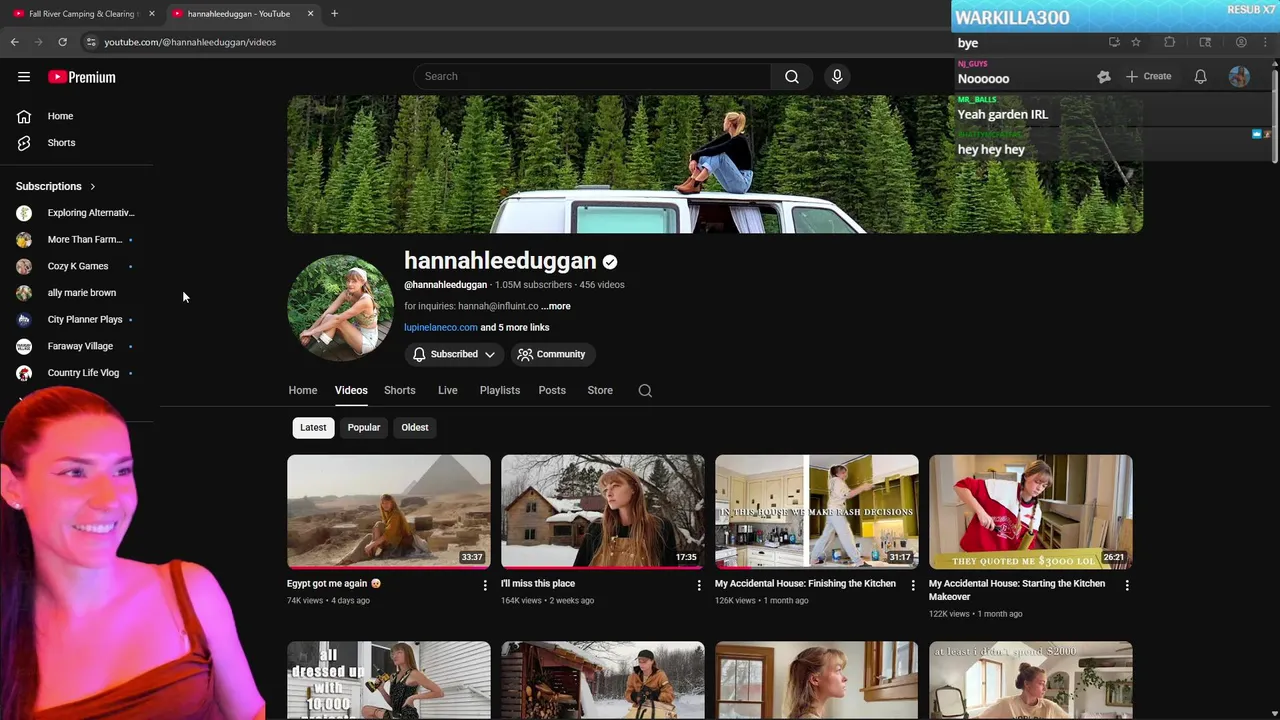Switch to the Shorts channel tab
Image resolution: width=1280 pixels, height=720 pixels.
click(x=399, y=390)
